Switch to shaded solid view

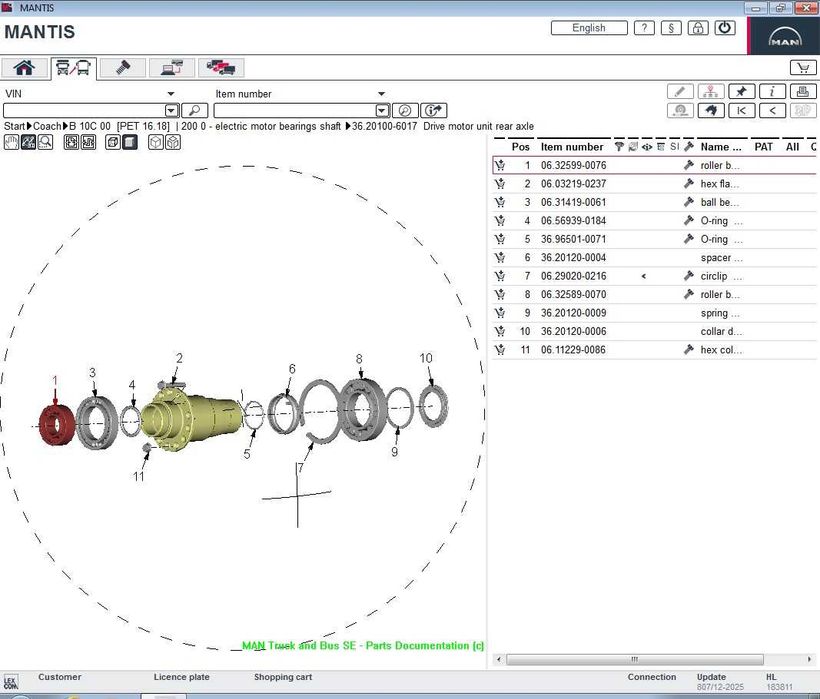[130, 142]
